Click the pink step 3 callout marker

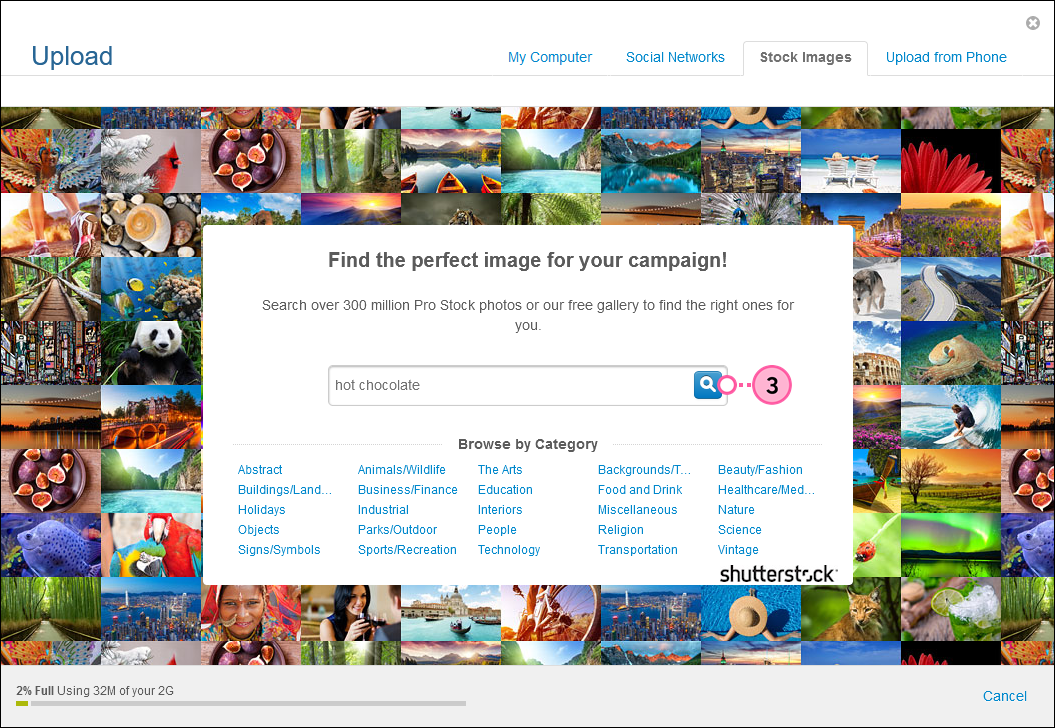click(771, 385)
